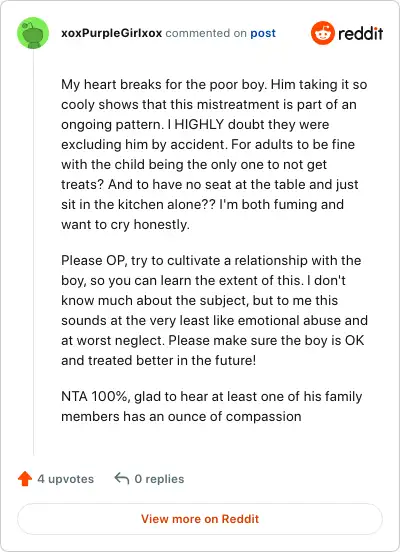This screenshot has height=552, width=400.
Task: Click the reddit wordmark text logo
Action: coord(361,33)
